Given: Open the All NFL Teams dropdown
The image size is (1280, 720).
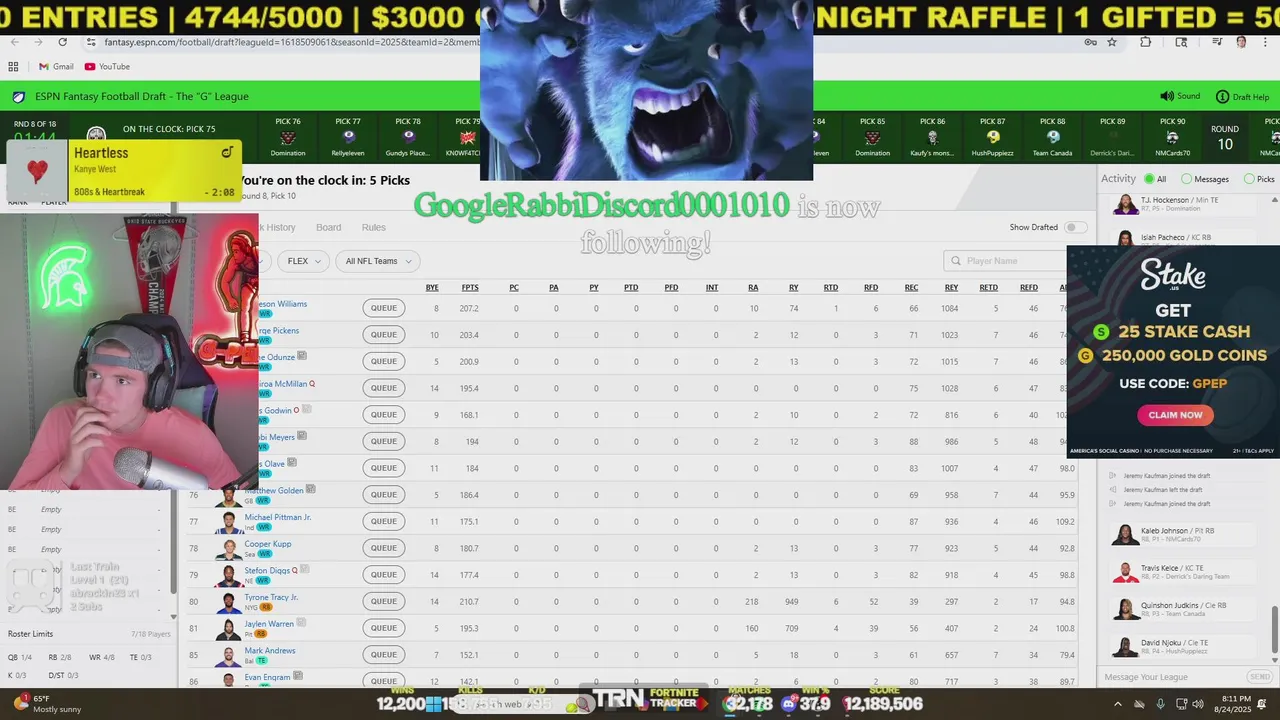Looking at the screenshot, I should 376,261.
